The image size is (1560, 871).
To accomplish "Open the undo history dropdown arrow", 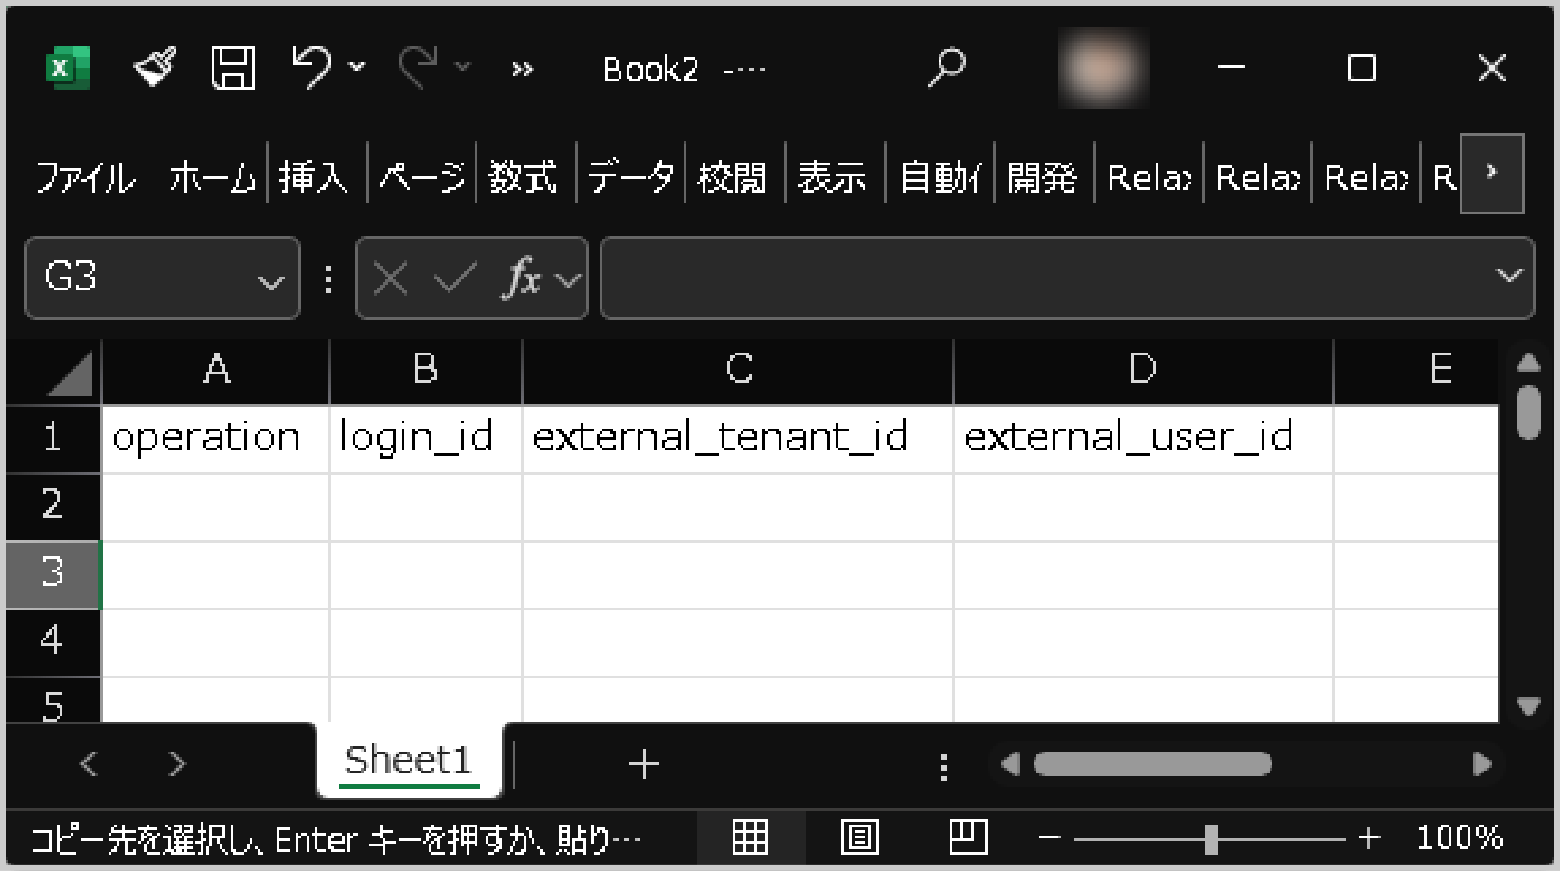I will [x=357, y=67].
